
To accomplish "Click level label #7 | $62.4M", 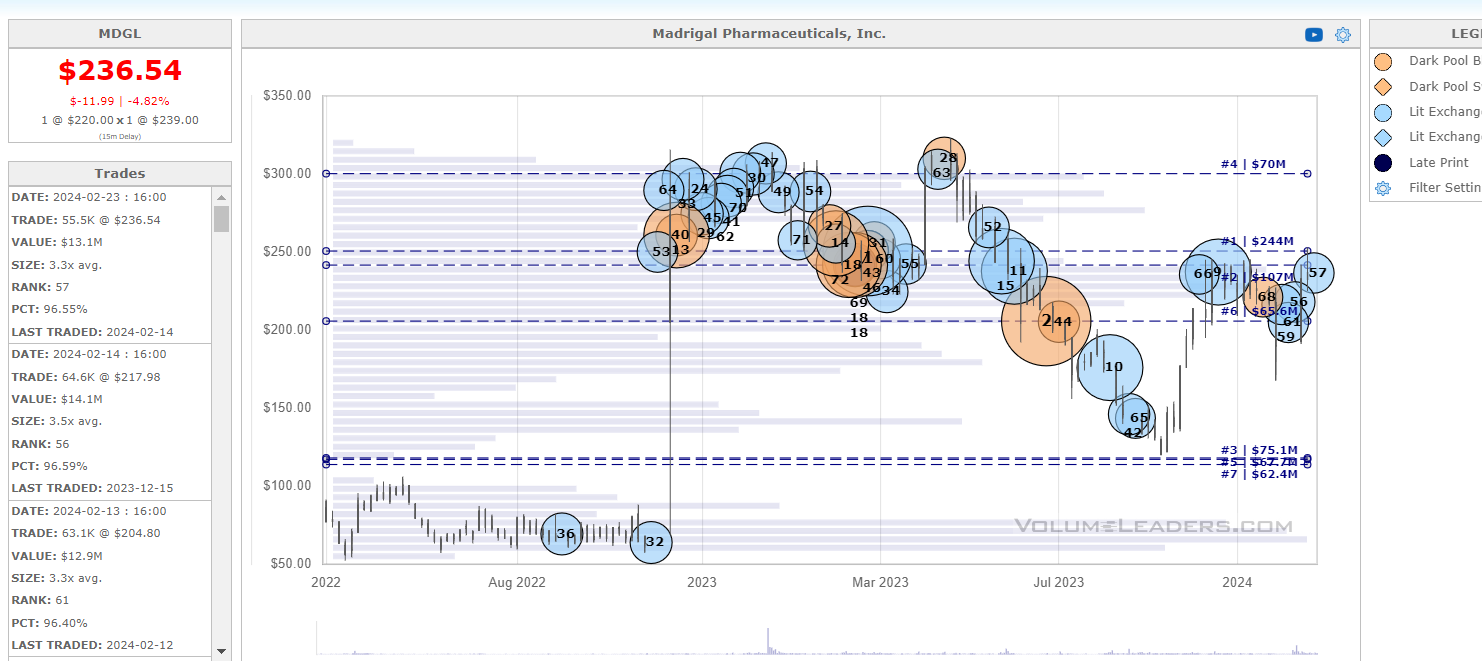I will [x=1259, y=473].
